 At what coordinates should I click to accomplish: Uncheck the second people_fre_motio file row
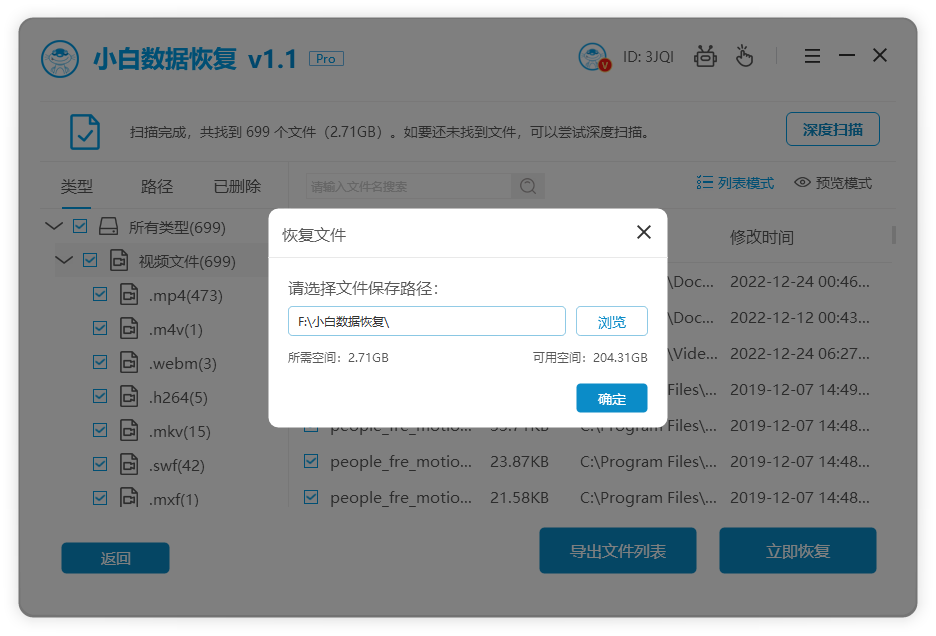311,461
